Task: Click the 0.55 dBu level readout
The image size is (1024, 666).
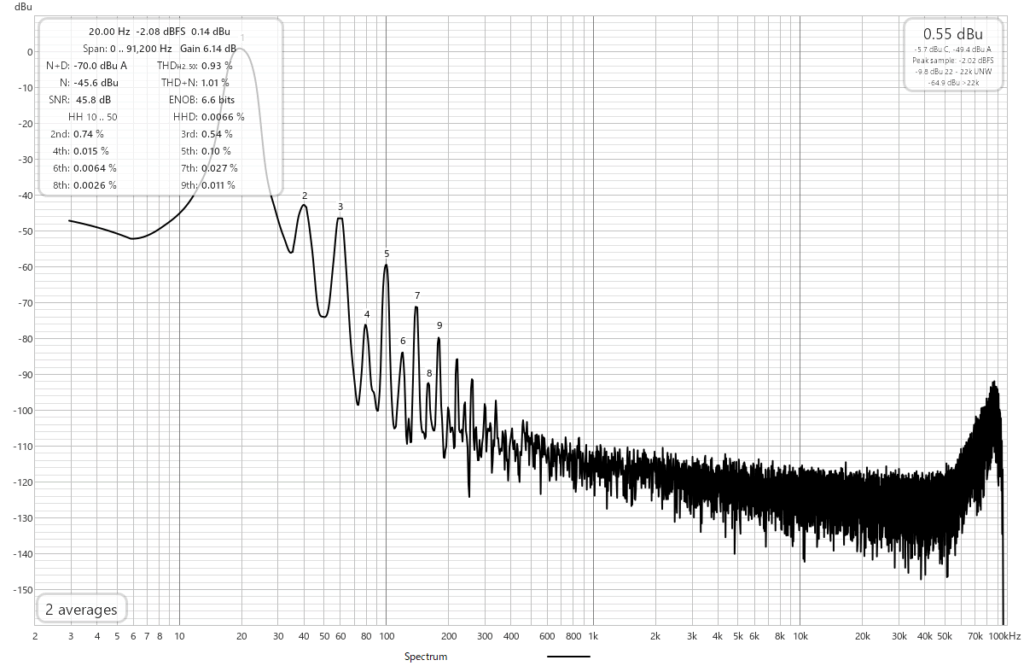Action: point(951,33)
